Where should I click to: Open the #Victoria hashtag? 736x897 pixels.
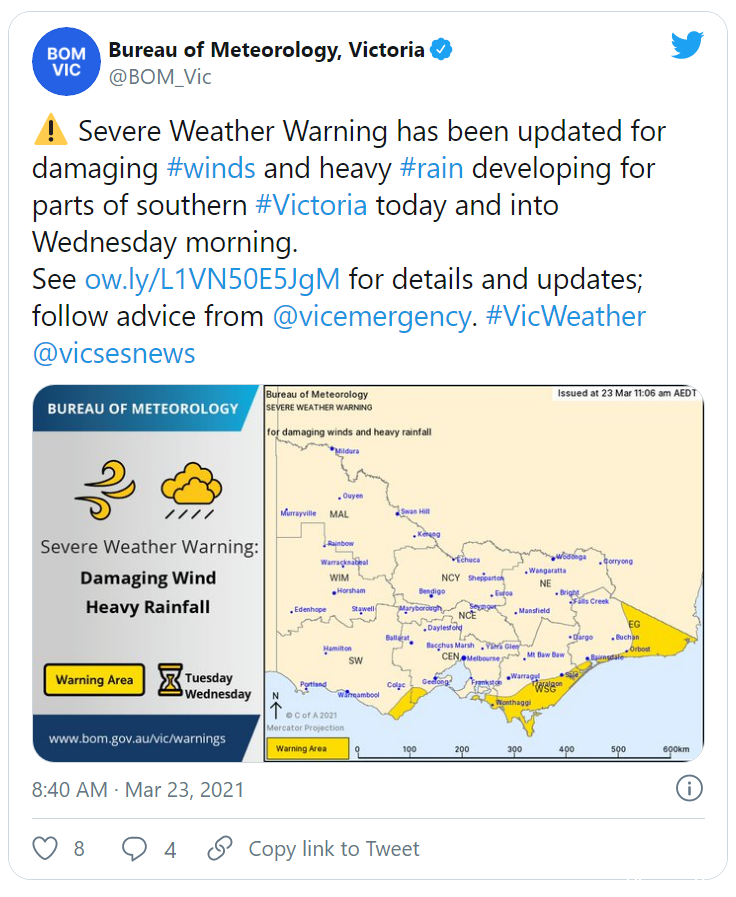[311, 205]
